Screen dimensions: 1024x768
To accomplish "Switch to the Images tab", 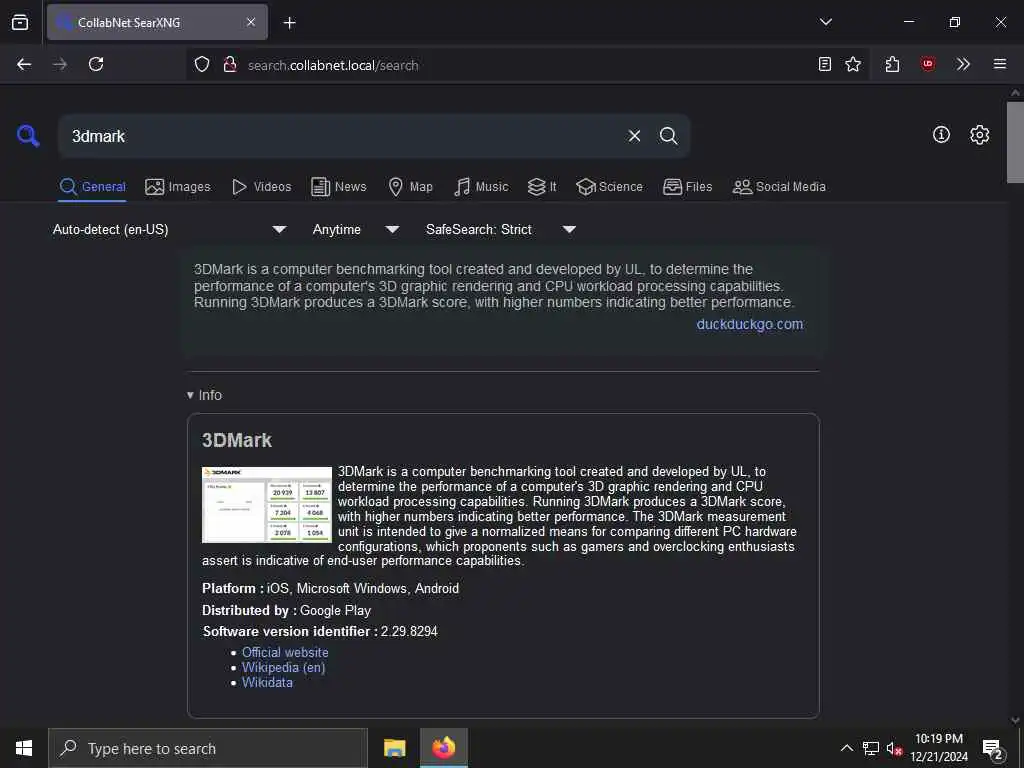I will click(178, 187).
